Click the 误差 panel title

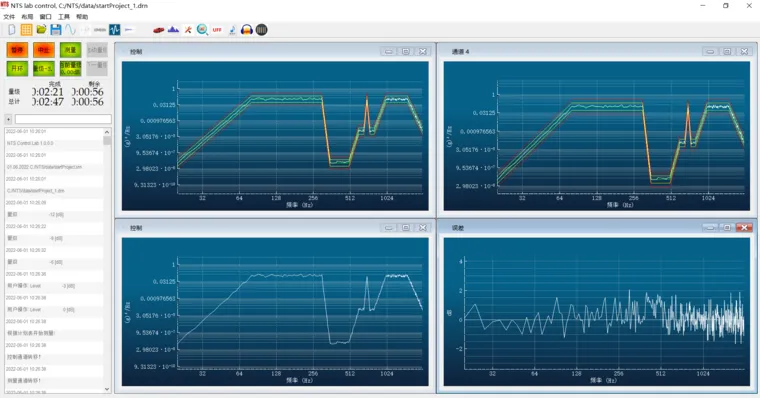(x=458, y=228)
